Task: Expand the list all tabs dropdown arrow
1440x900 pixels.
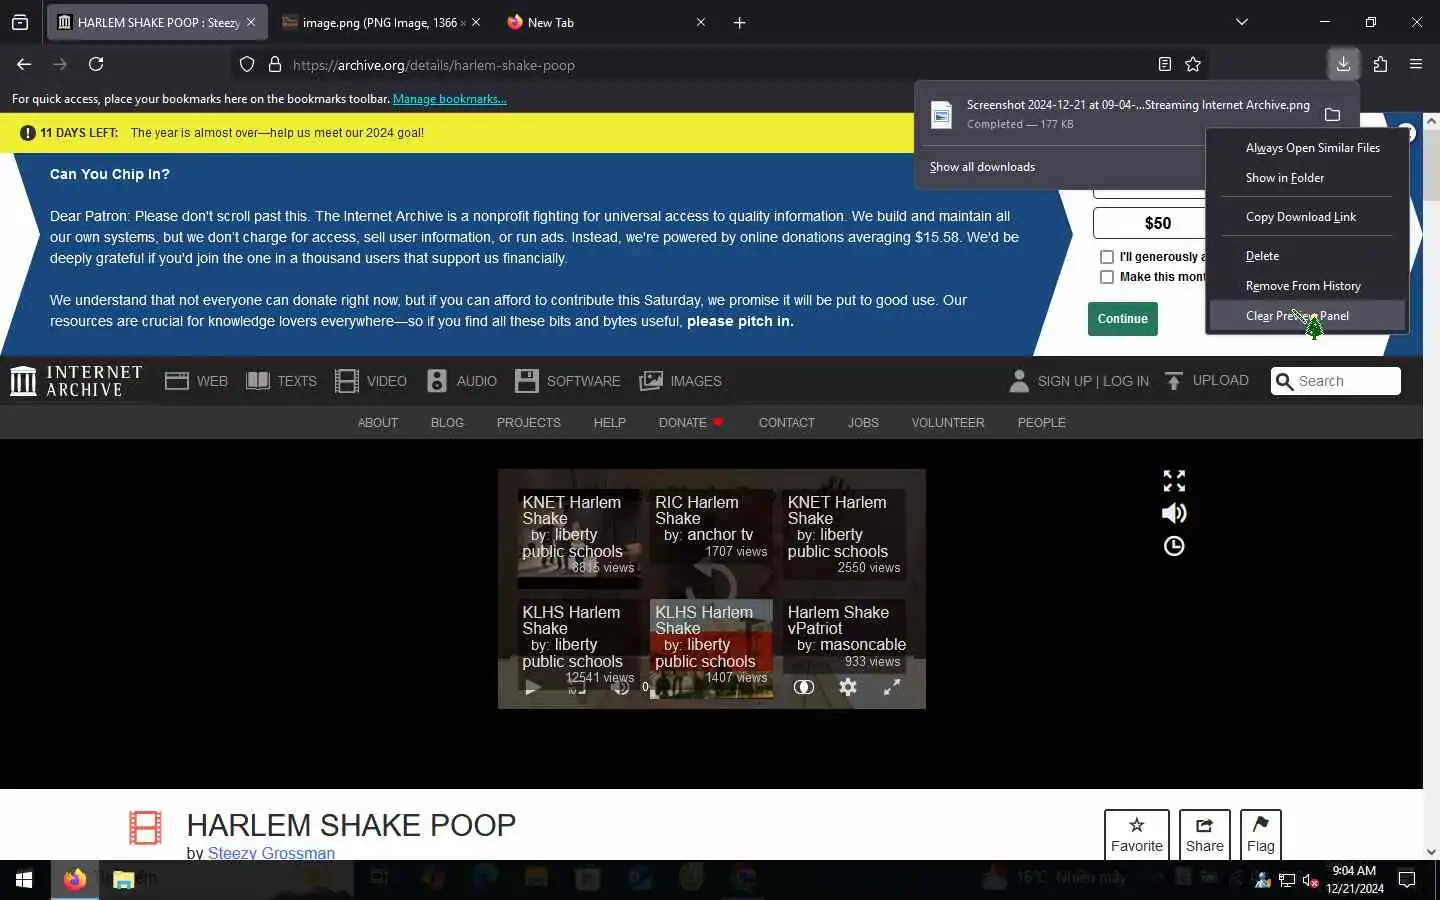Action: click(x=1242, y=22)
